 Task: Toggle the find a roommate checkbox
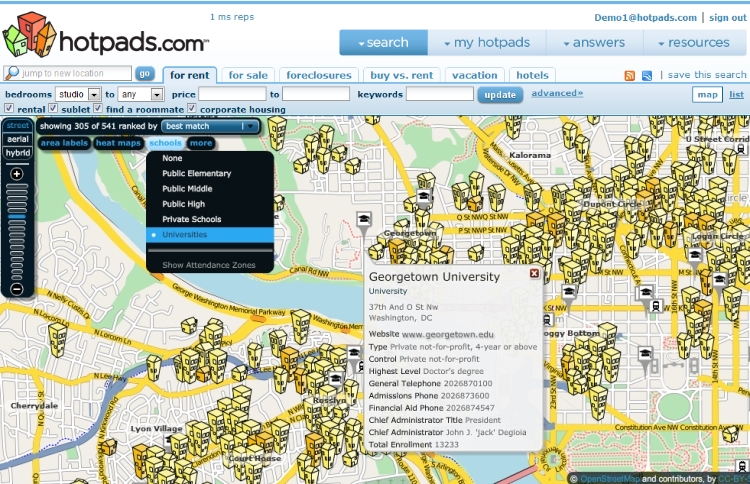pos(98,108)
